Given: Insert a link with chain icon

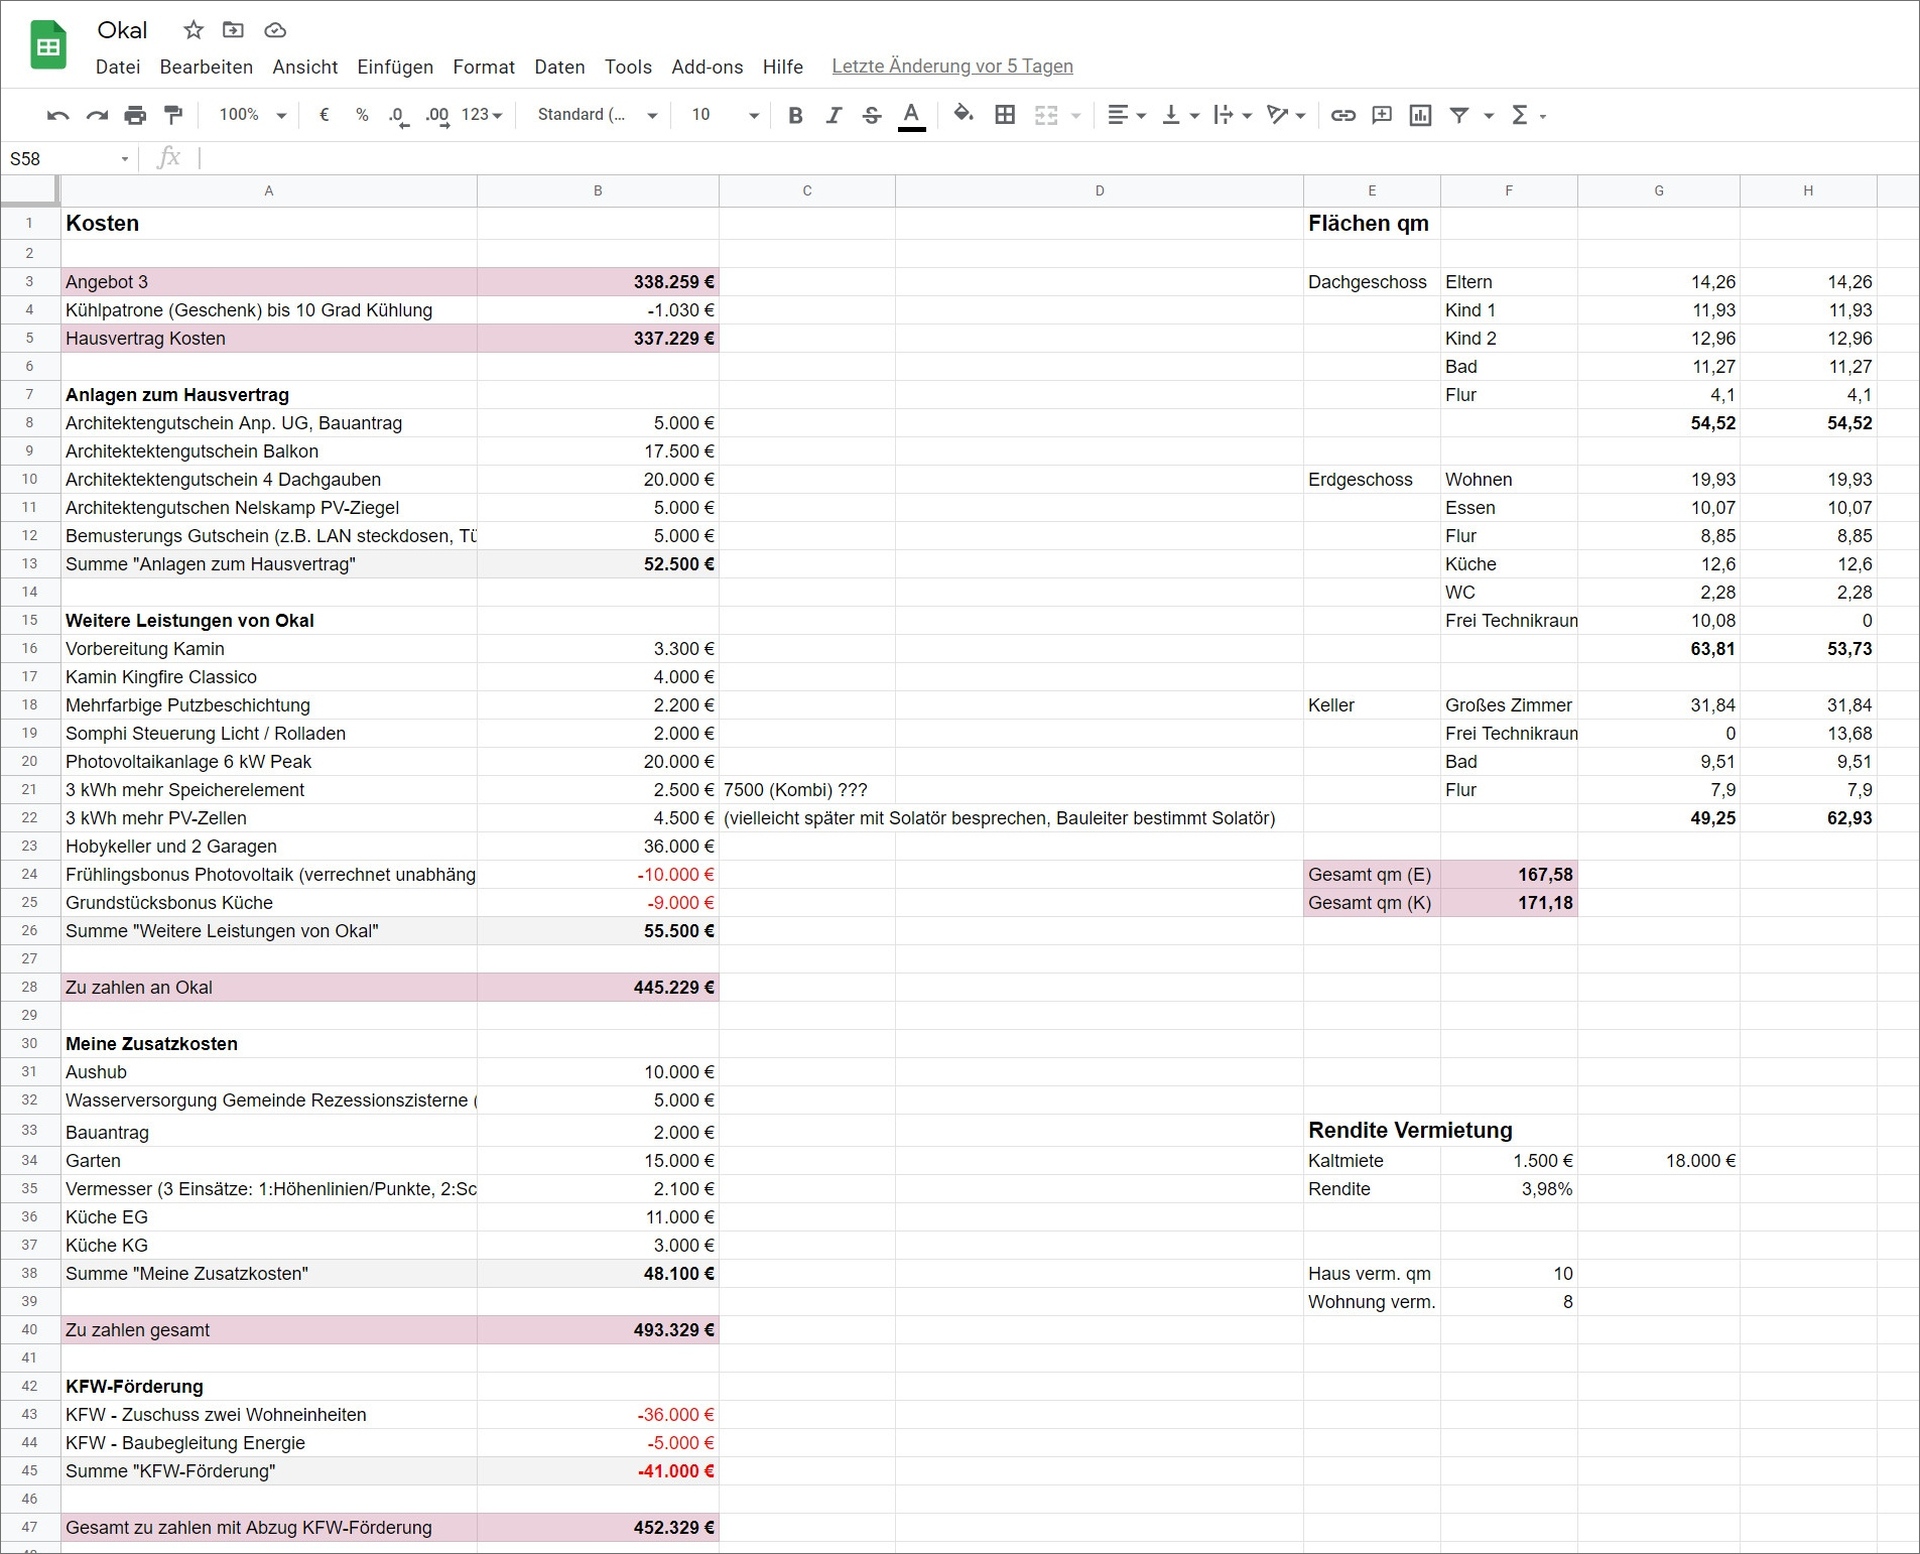Looking at the screenshot, I should pyautogui.click(x=1343, y=115).
